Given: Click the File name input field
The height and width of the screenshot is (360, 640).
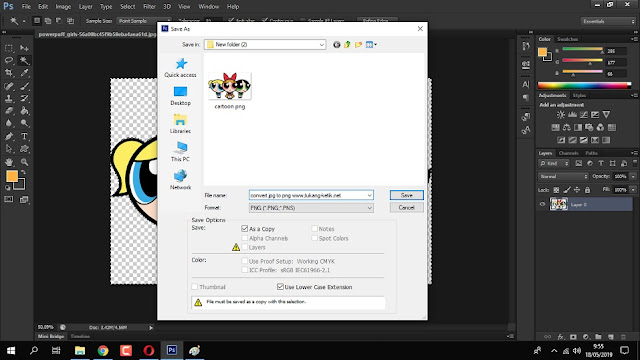Looking at the screenshot, I should tap(311, 195).
